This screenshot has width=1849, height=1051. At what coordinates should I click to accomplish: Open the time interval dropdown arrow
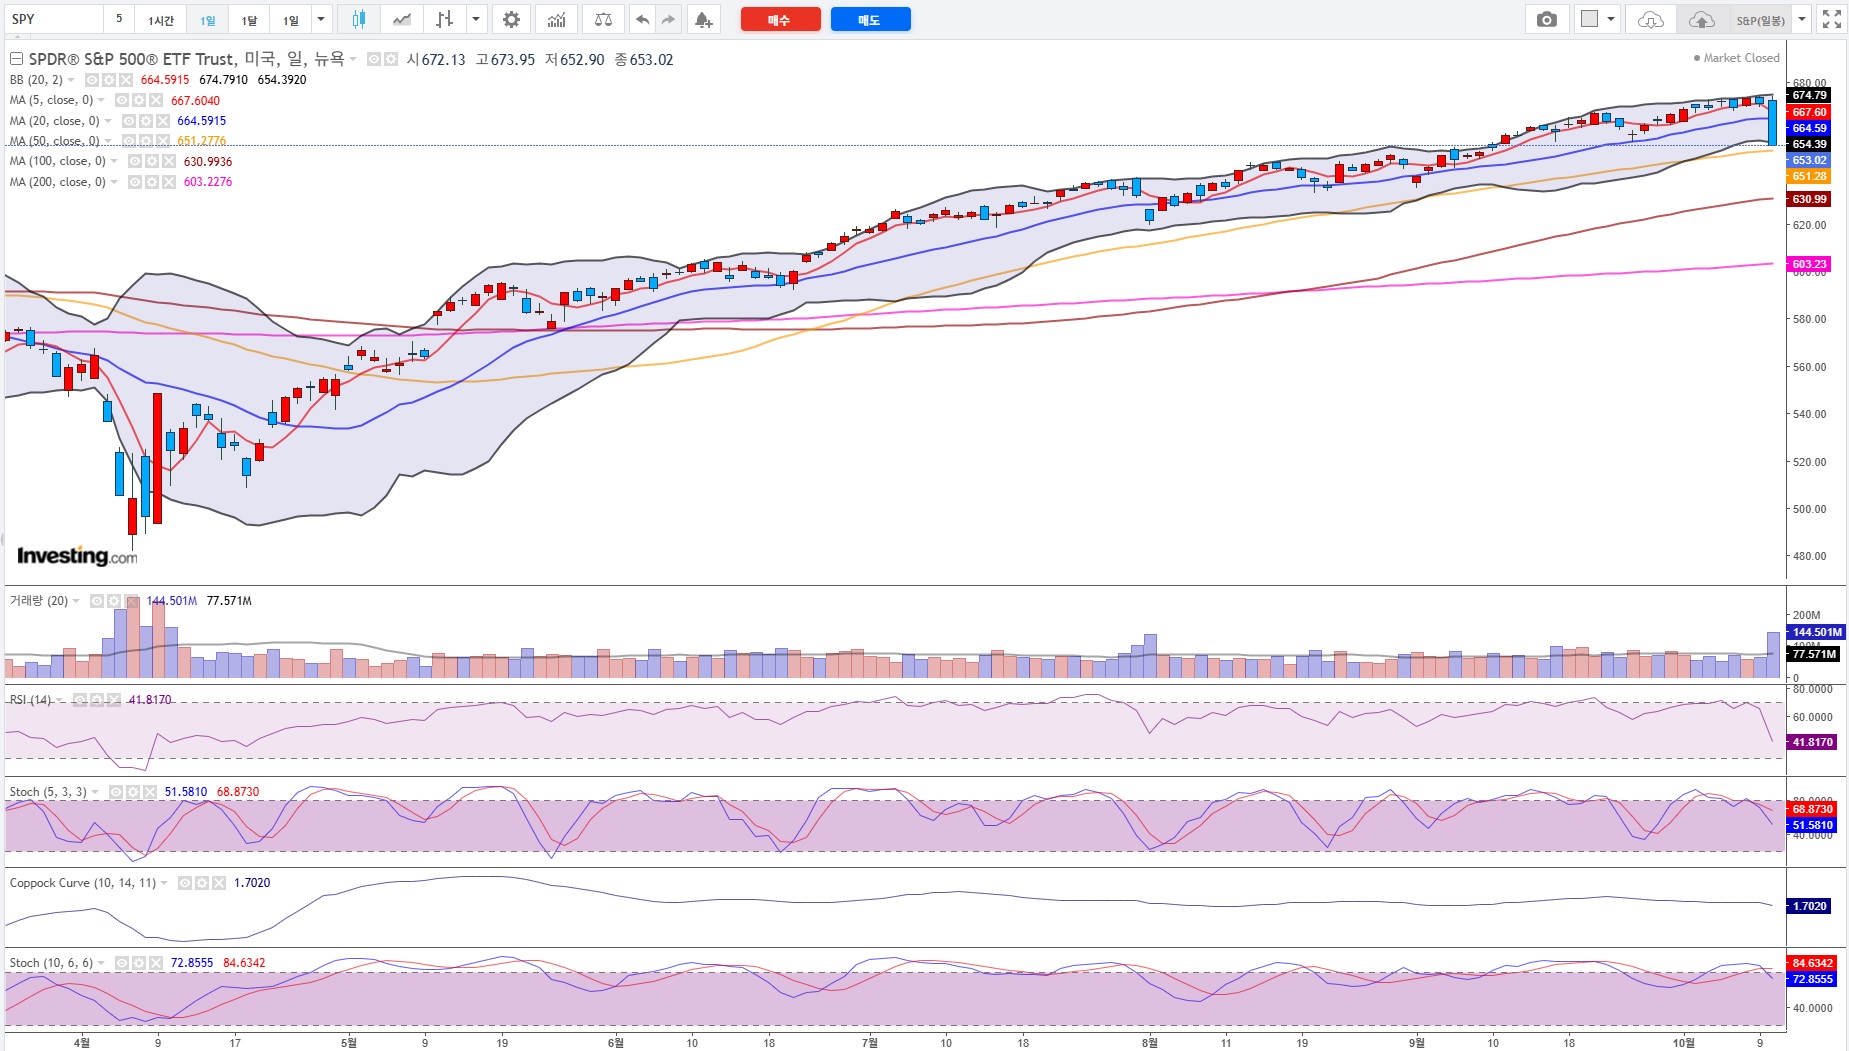[x=321, y=19]
